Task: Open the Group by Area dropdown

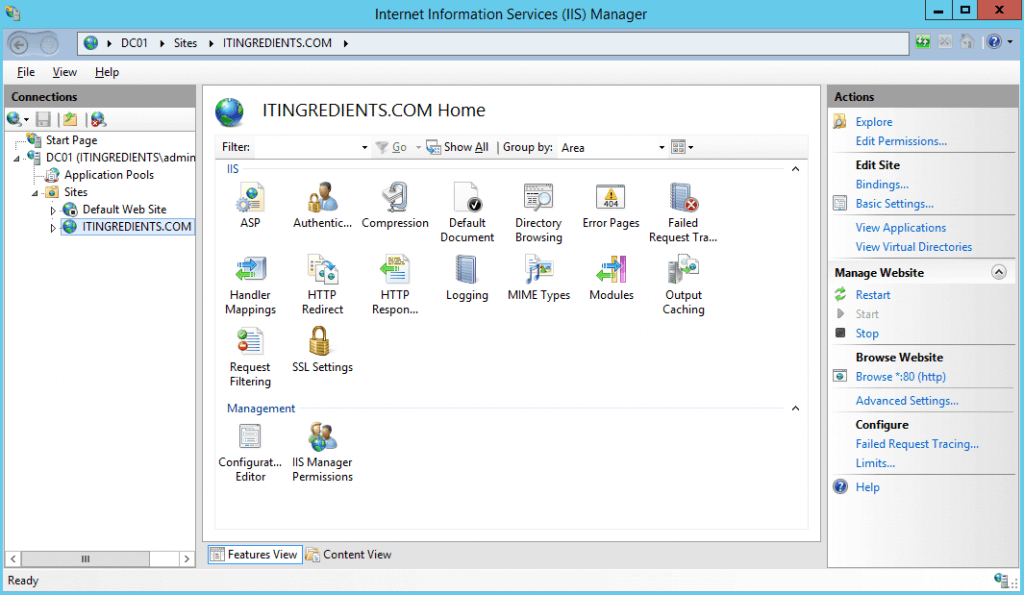Action: [x=661, y=148]
